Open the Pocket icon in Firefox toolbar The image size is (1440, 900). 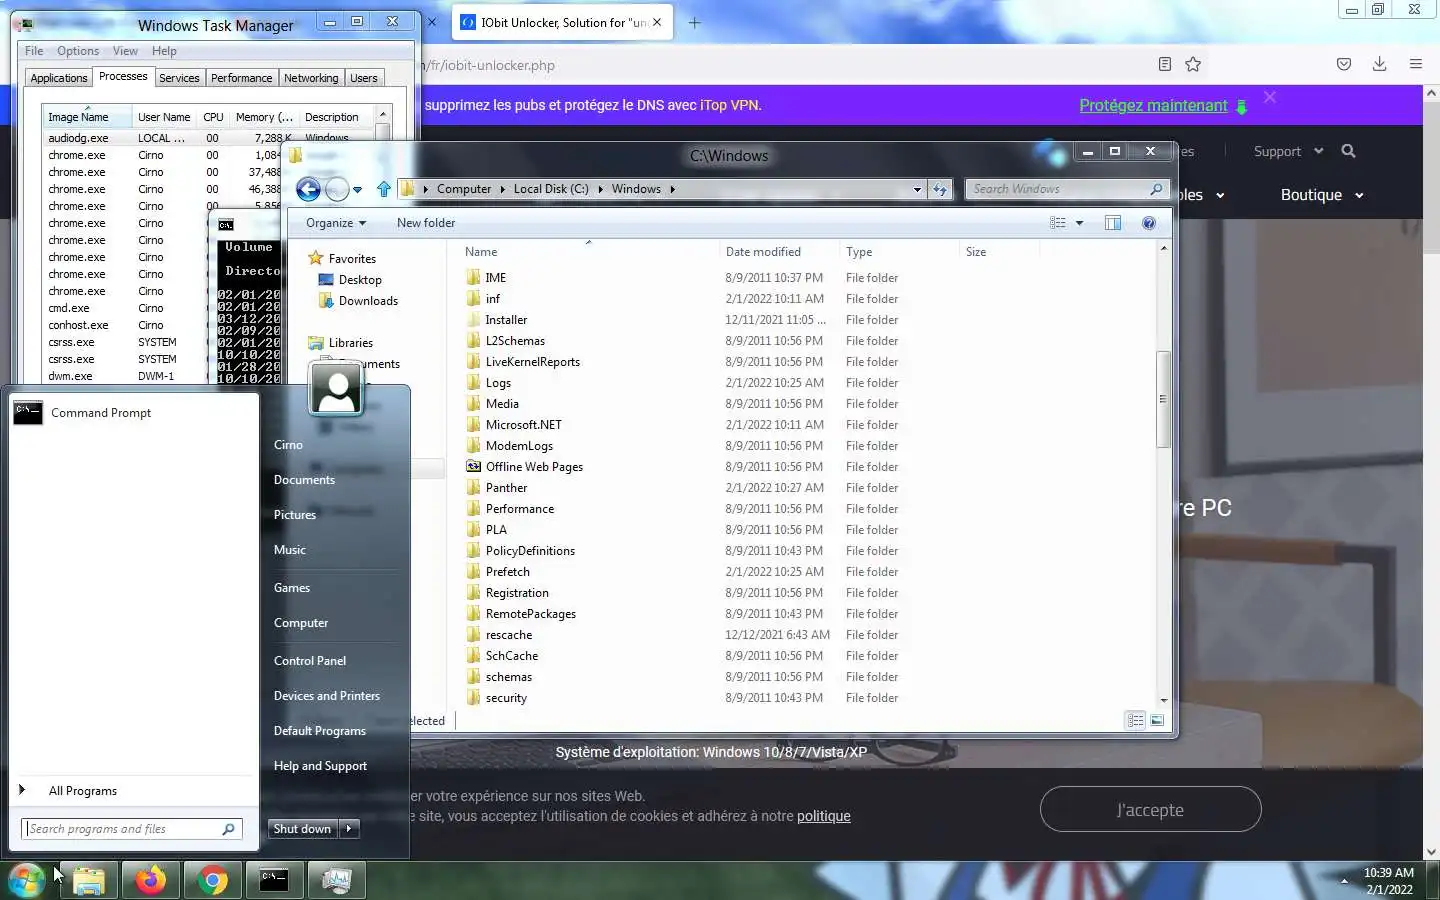click(x=1344, y=64)
